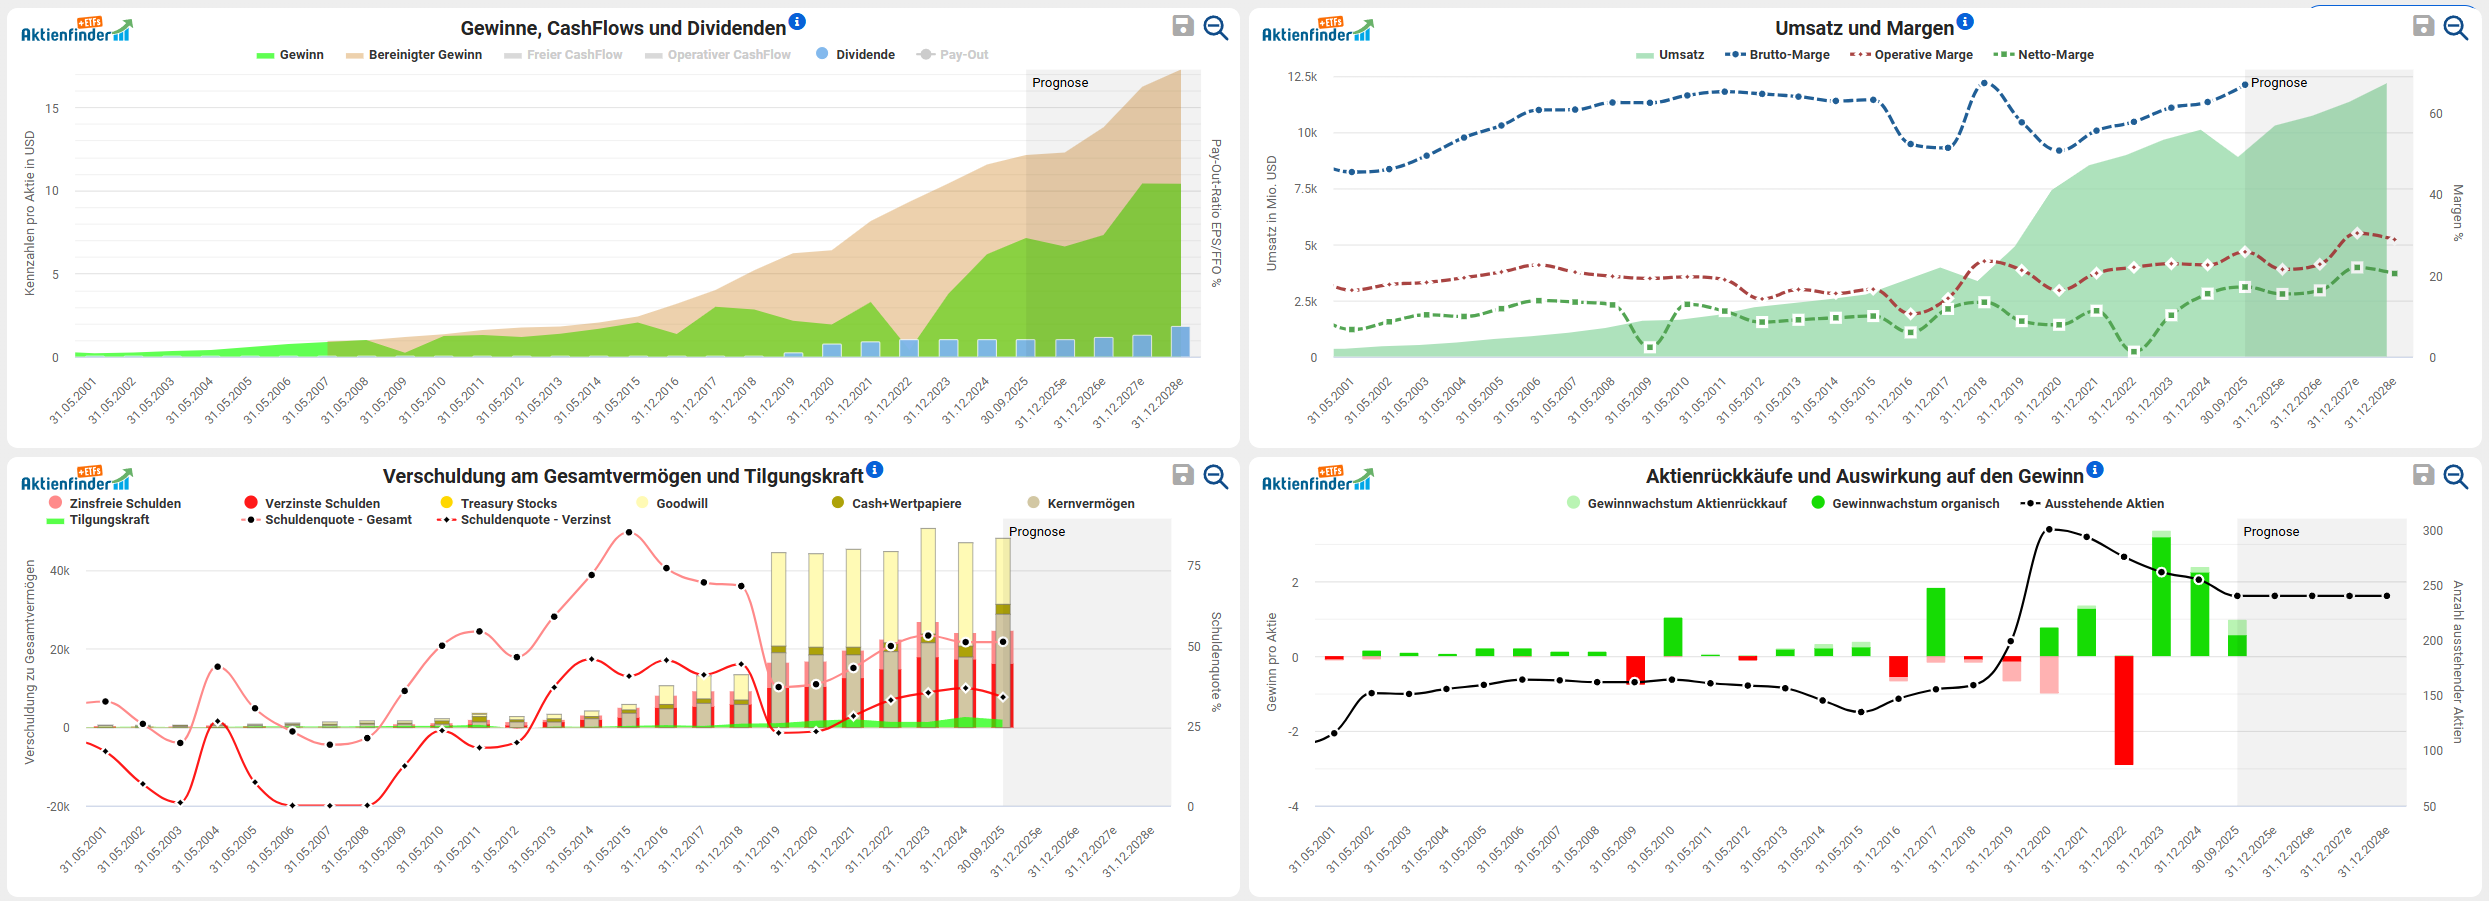2489x901 pixels.
Task: Click save icon on Umsatz und Margen chart
Action: click(2423, 26)
